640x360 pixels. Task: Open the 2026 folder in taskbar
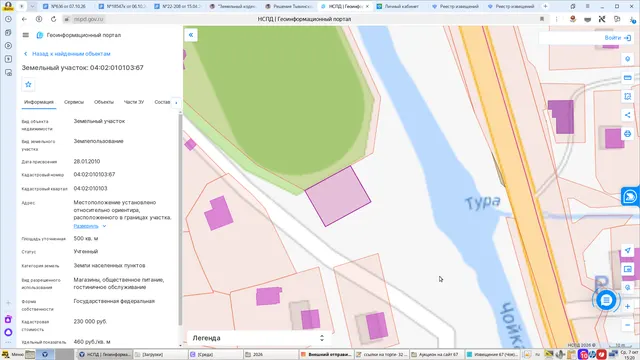(270, 354)
